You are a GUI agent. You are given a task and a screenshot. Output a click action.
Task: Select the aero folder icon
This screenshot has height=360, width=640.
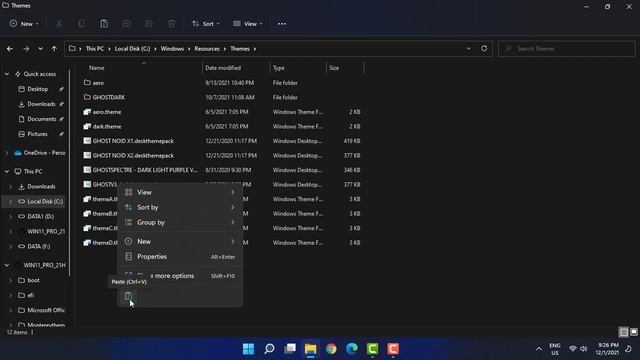(x=87, y=82)
